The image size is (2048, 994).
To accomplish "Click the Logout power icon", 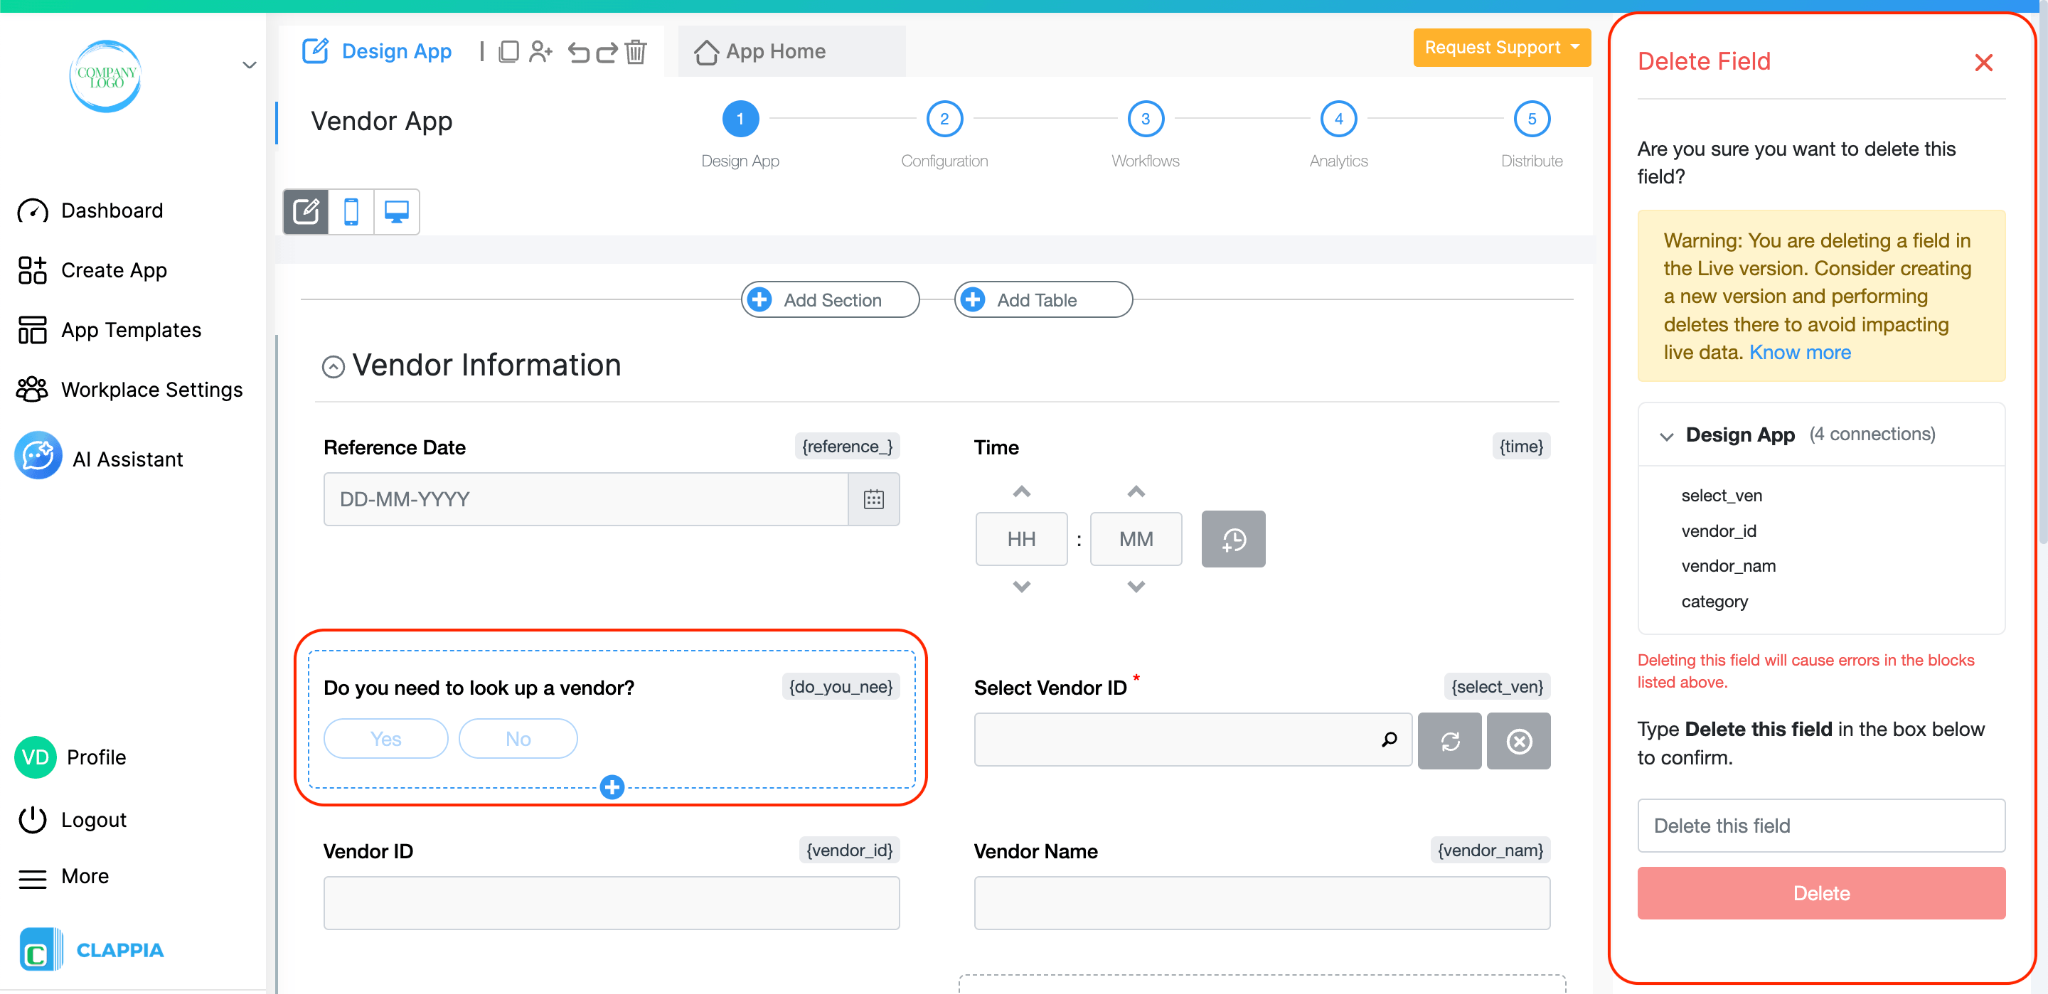I will (33, 820).
